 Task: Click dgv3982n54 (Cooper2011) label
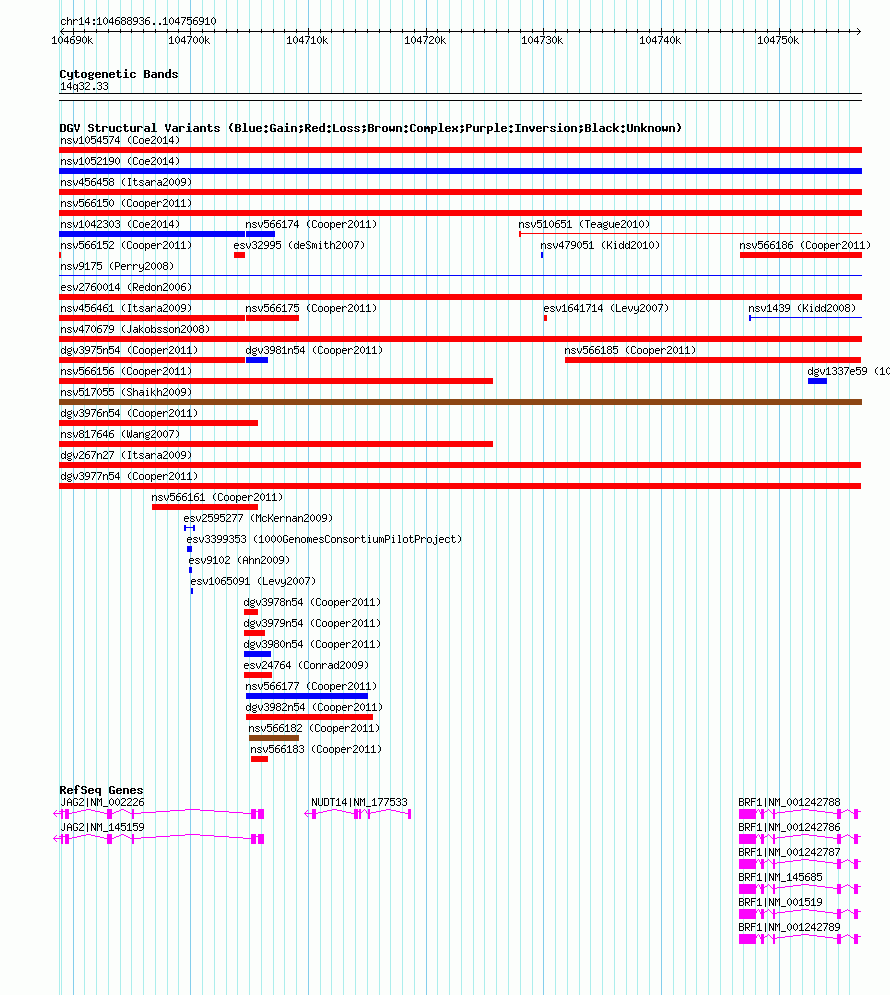pos(314,706)
